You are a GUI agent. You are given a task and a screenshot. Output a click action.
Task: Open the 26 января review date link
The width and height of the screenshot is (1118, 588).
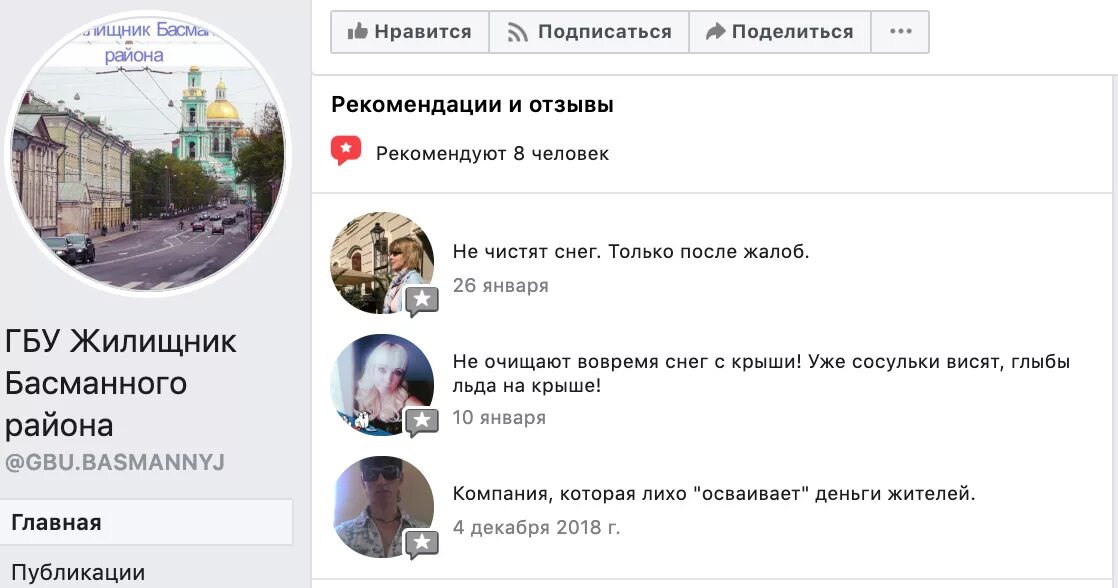[x=501, y=286]
